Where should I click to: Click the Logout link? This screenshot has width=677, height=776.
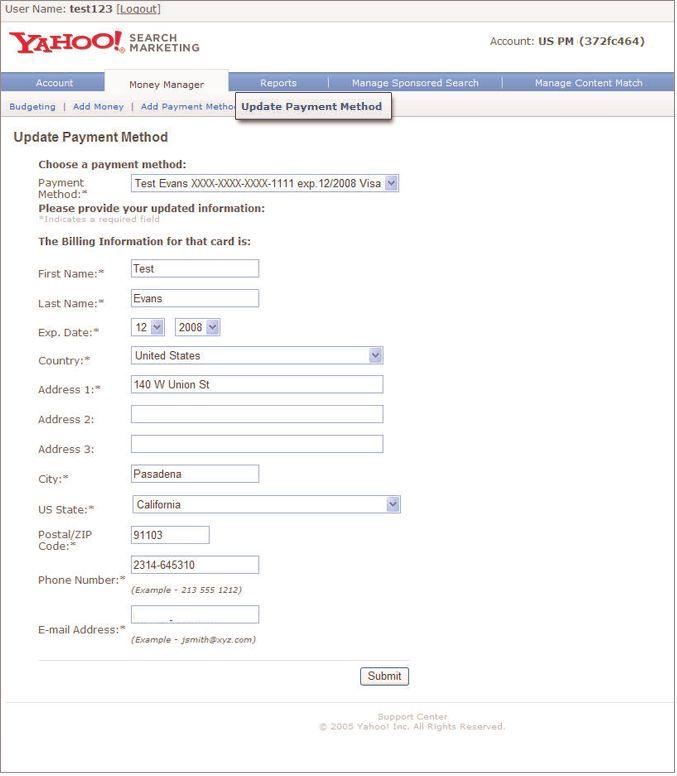tap(139, 9)
